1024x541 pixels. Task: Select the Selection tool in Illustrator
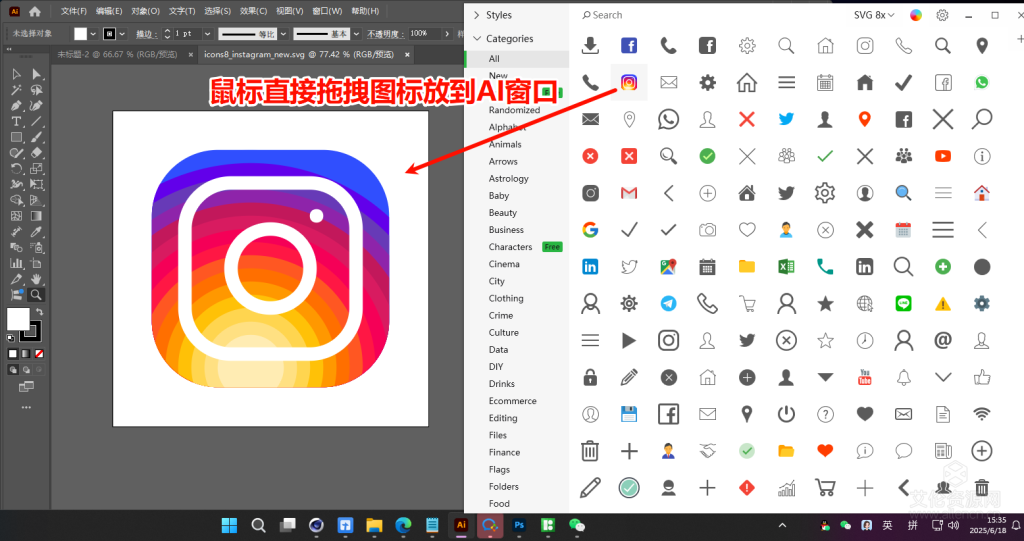16,74
